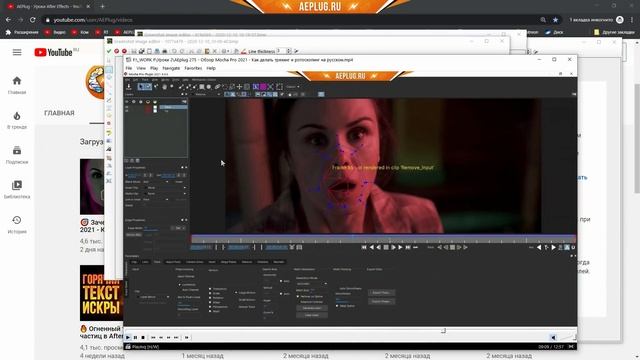Open История in YouTube sidebar
Image resolution: width=640 pixels, height=360 pixels.
pos(17,224)
